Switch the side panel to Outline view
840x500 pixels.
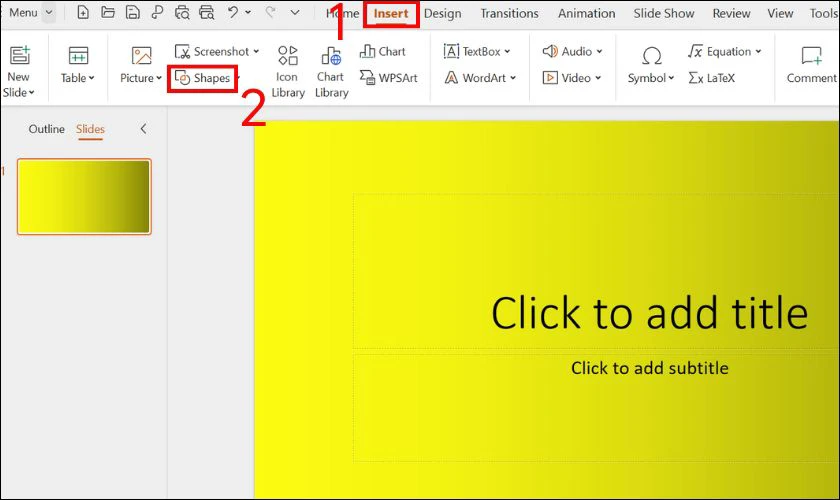tap(47, 129)
